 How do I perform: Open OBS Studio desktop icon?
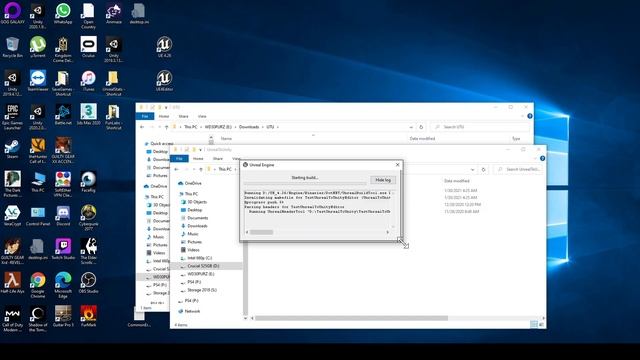click(88, 283)
